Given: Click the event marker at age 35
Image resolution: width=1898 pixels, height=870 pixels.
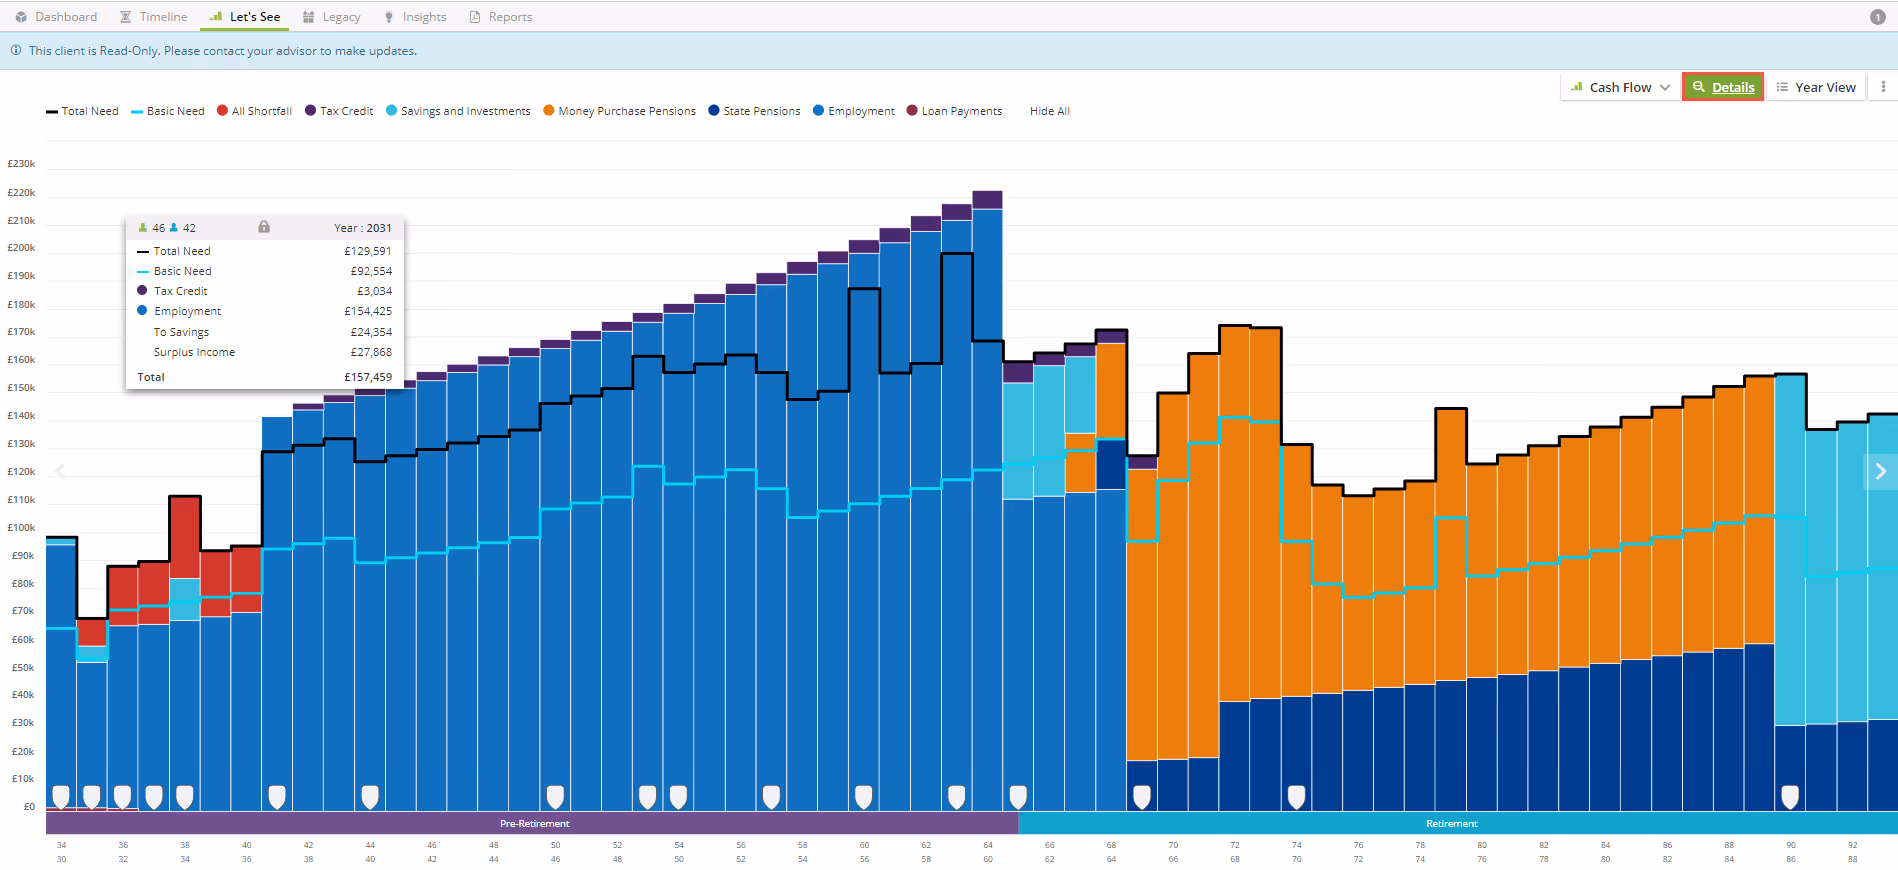Looking at the screenshot, I should tap(92, 796).
